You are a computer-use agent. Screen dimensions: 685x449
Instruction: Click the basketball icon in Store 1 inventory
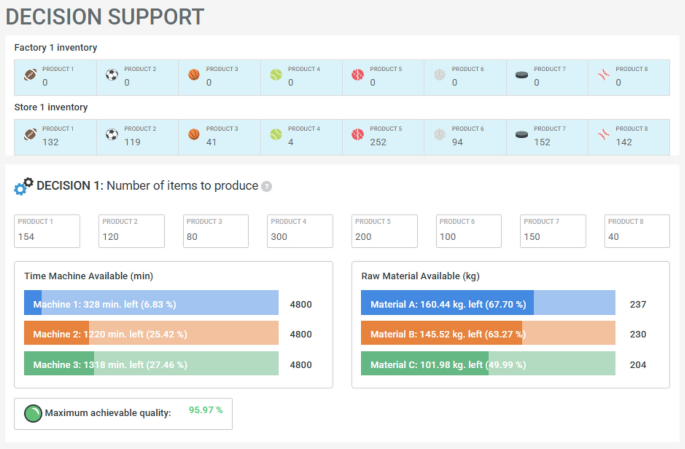point(194,134)
